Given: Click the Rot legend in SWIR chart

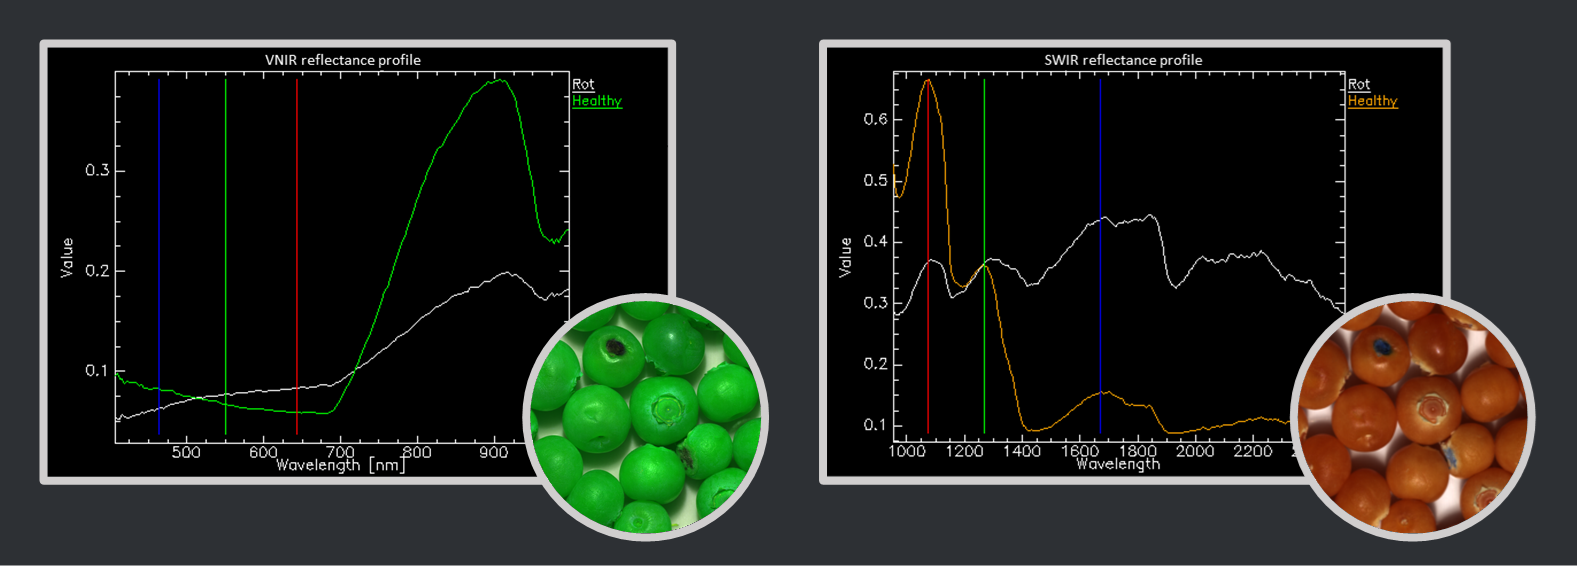Looking at the screenshot, I should point(1359,85).
